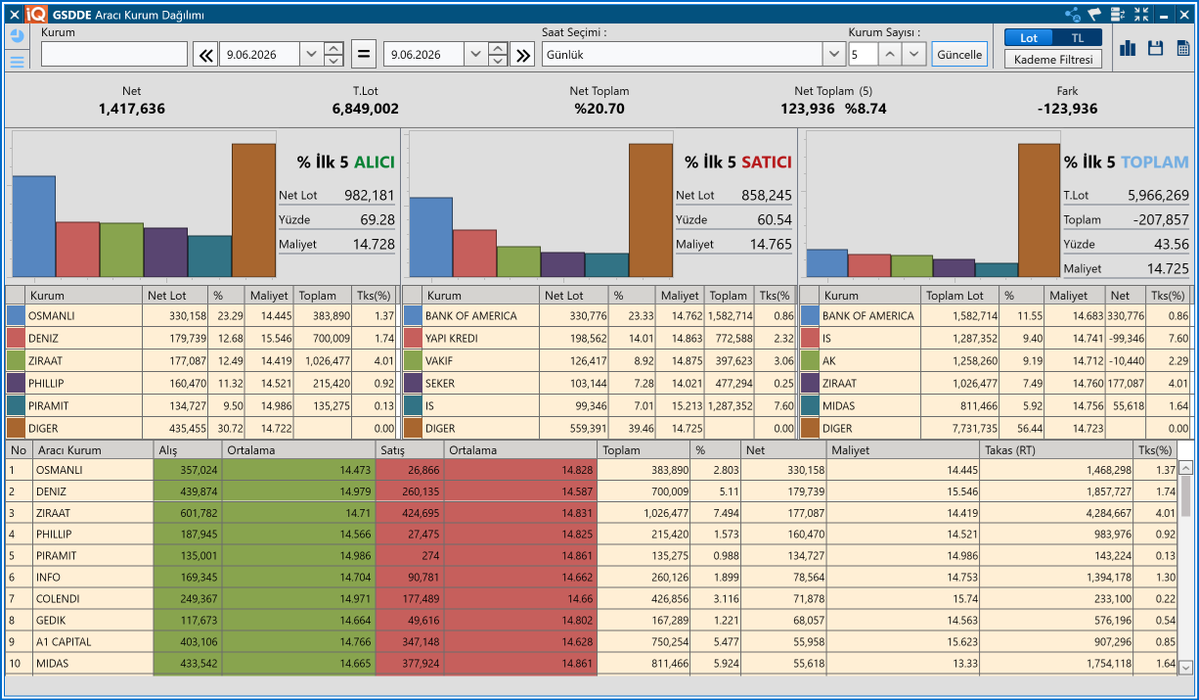Click T.Lot value 6,849,002
1199x700 pixels.
(x=366, y=109)
